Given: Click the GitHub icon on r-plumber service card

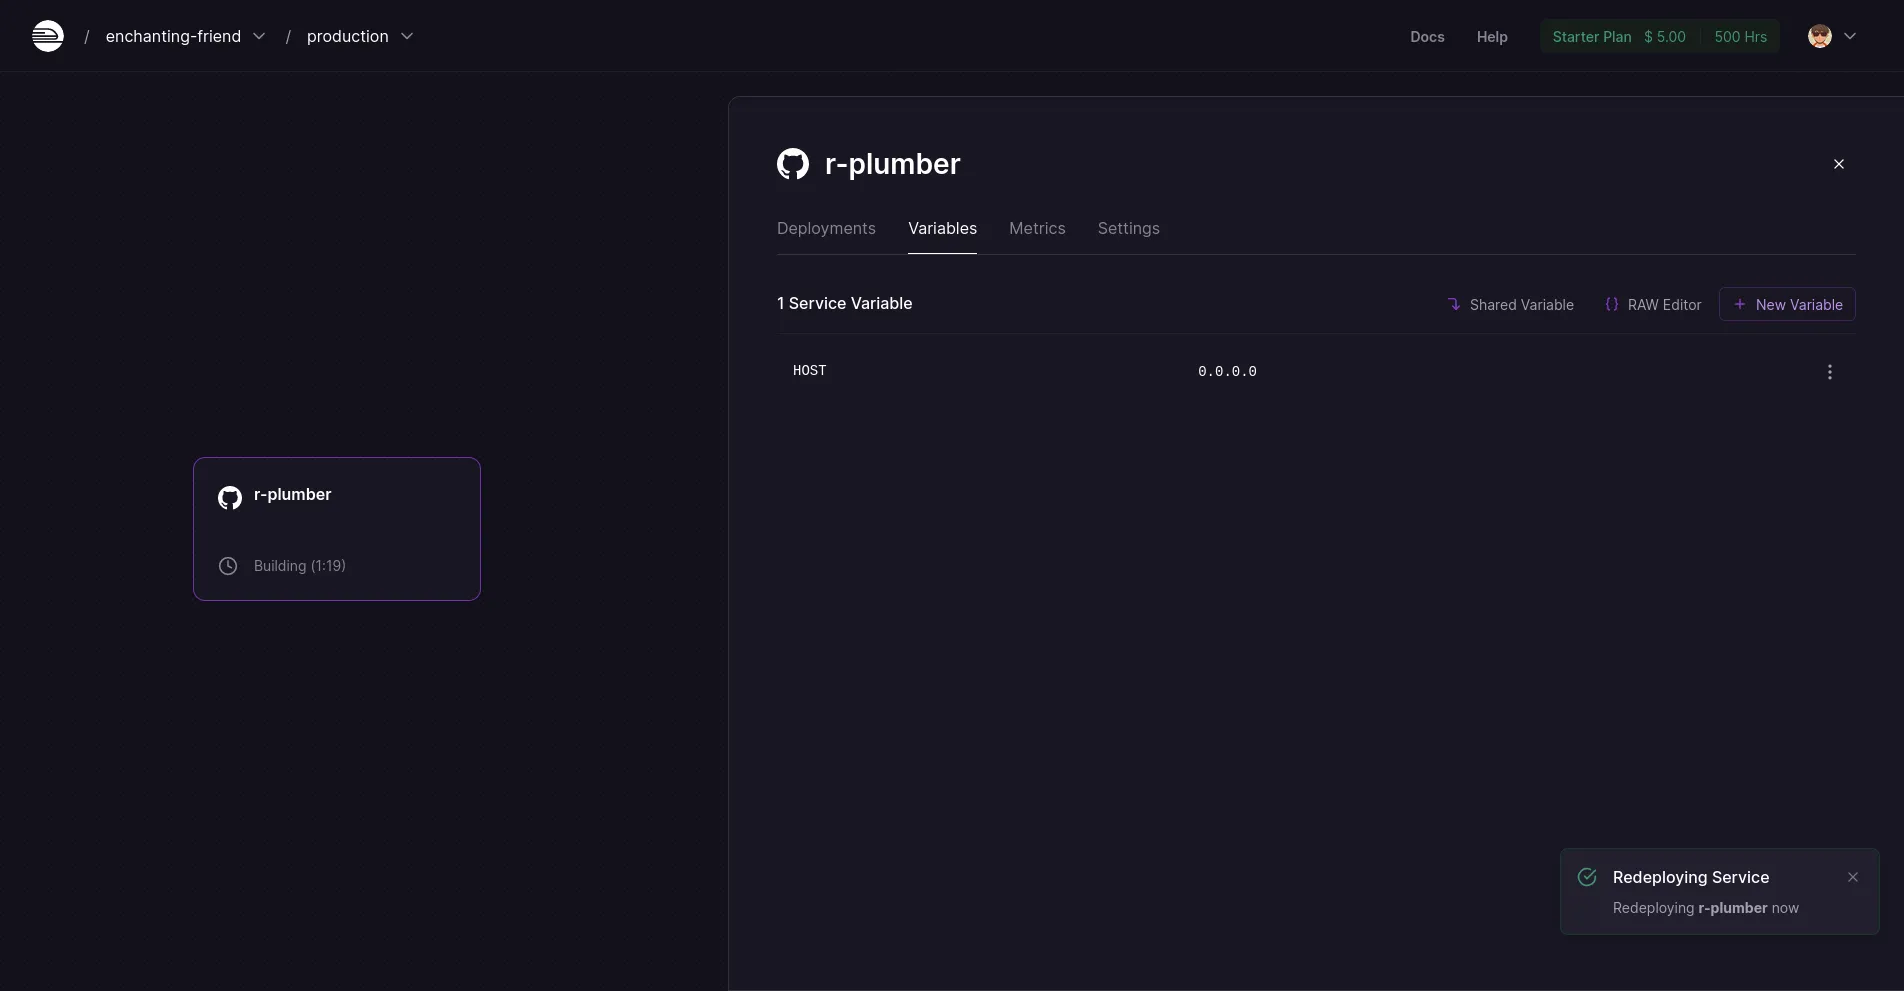Looking at the screenshot, I should pos(230,497).
